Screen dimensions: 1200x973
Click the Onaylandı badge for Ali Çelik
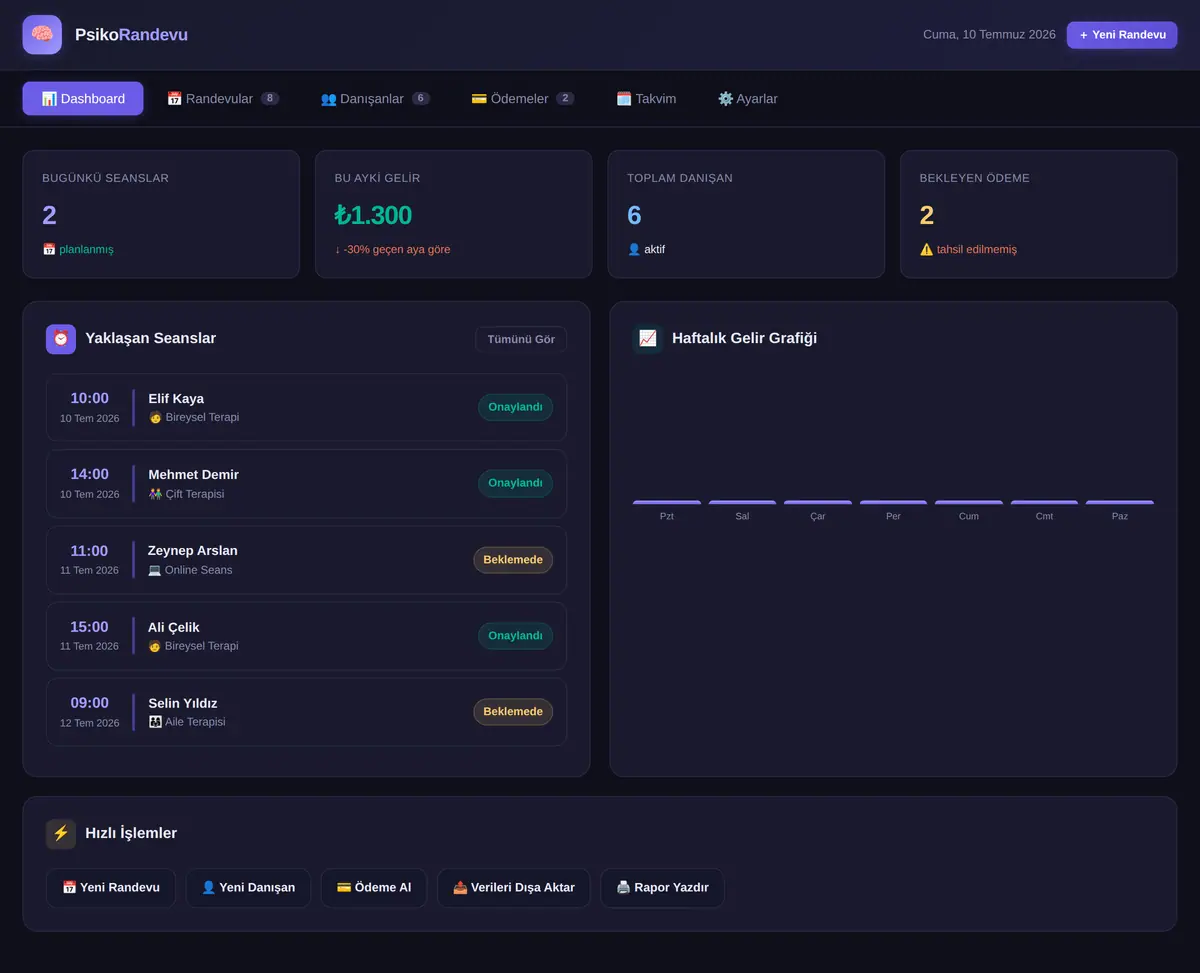(515, 636)
